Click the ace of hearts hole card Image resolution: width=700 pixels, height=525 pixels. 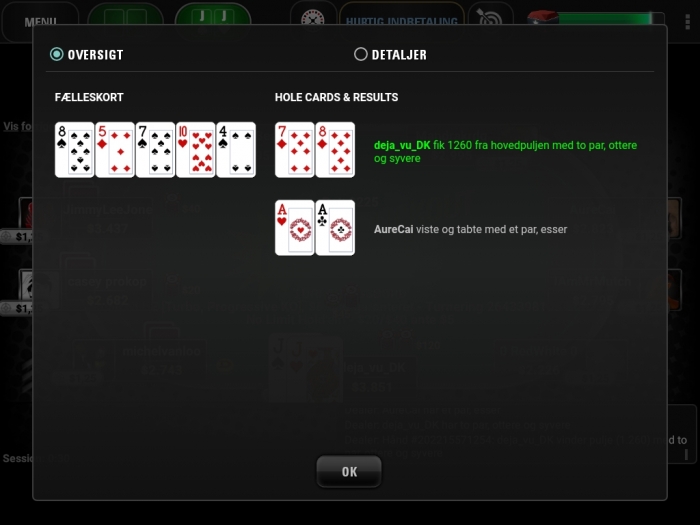(295, 228)
